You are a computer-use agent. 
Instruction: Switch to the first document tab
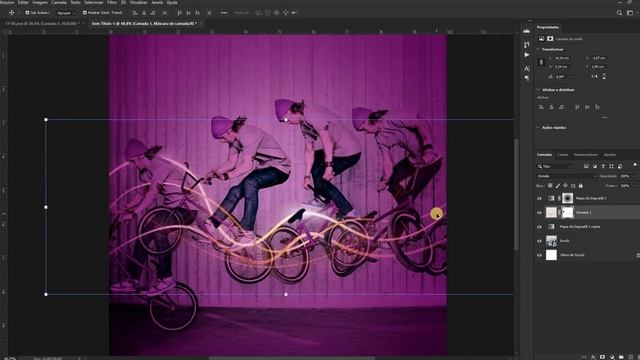point(43,24)
